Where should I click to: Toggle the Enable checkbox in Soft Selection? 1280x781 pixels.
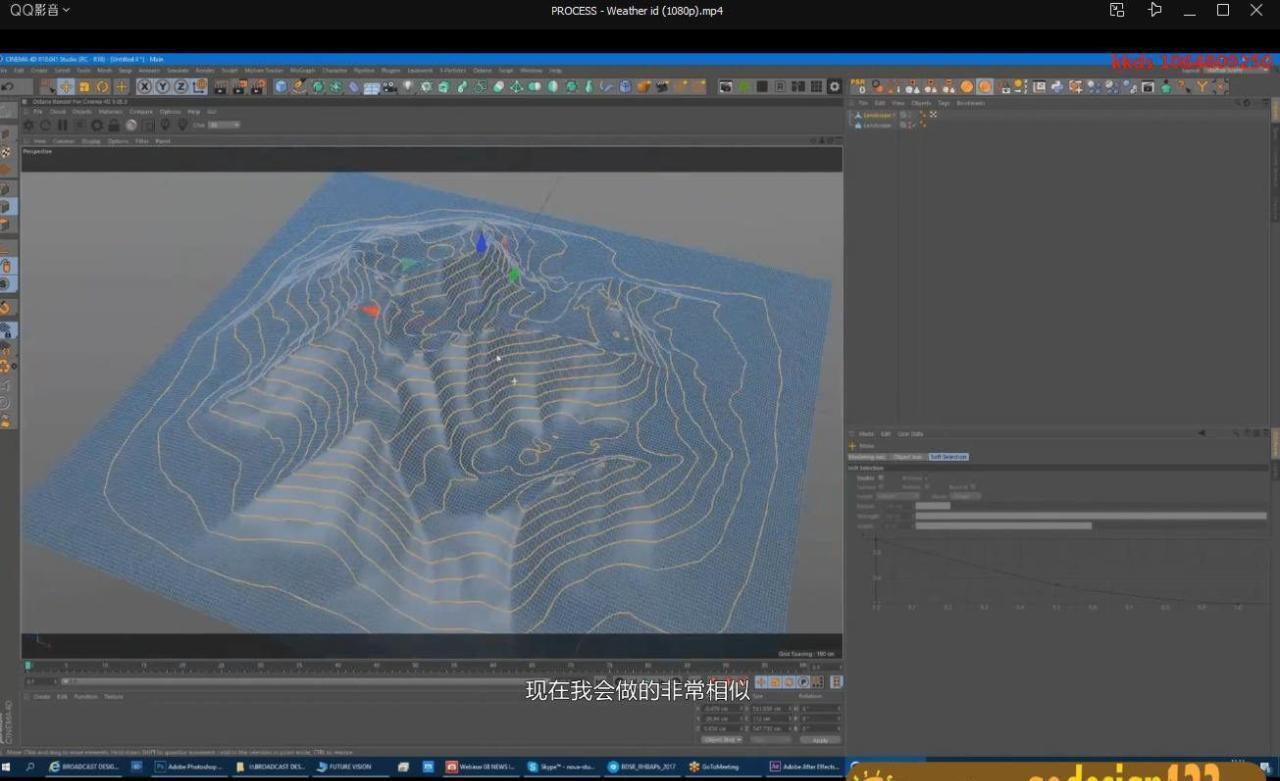coord(880,477)
